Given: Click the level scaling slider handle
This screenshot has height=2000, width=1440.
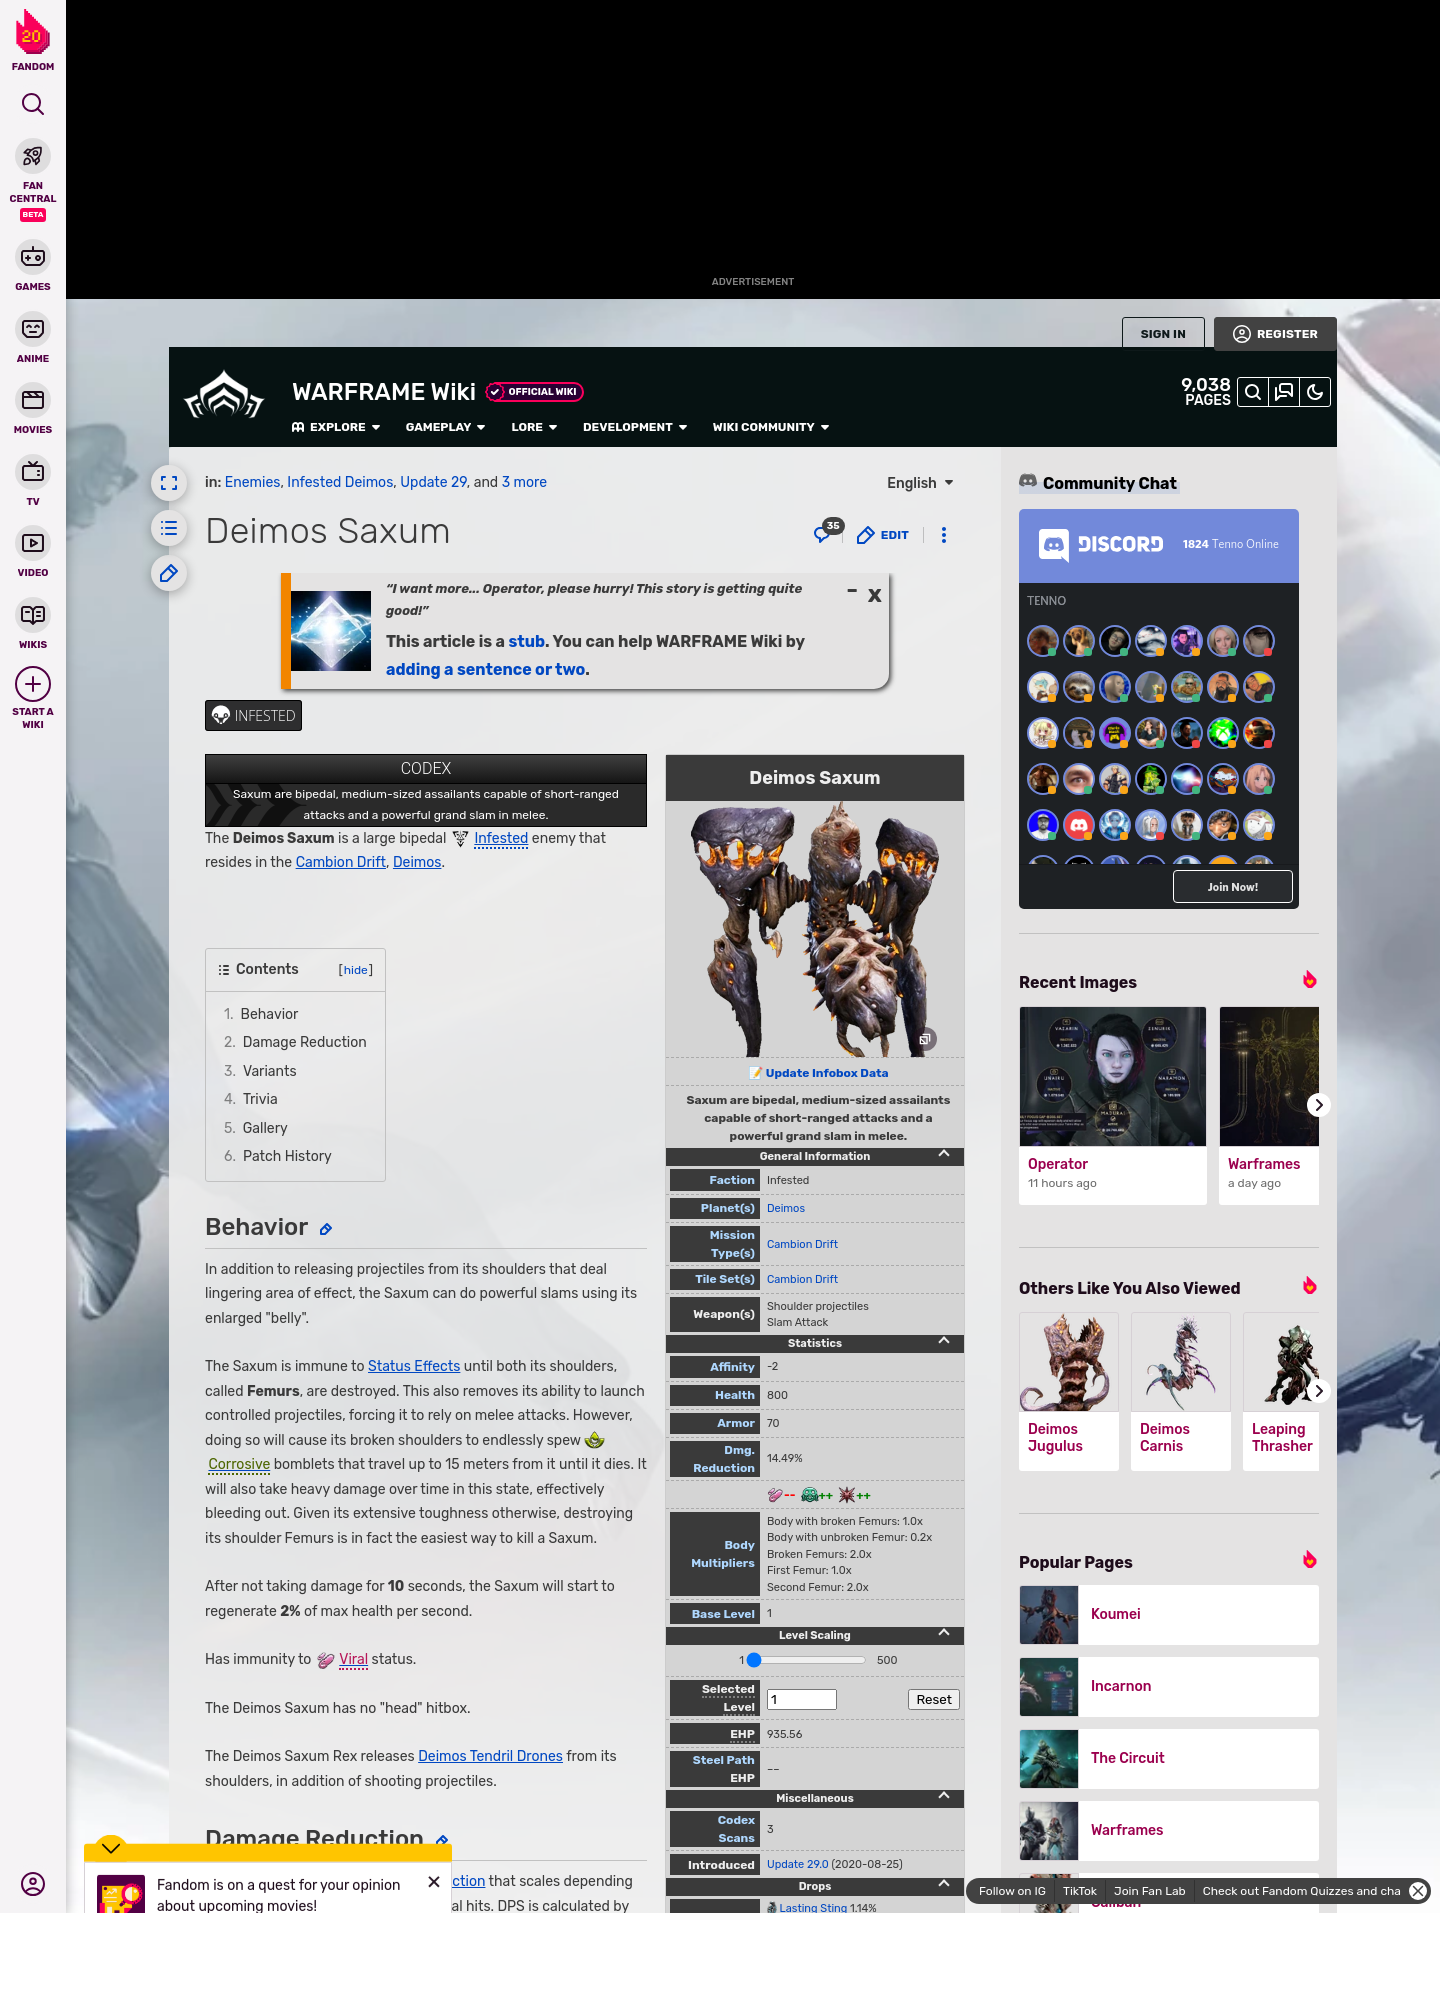Looking at the screenshot, I should 755,1660.
